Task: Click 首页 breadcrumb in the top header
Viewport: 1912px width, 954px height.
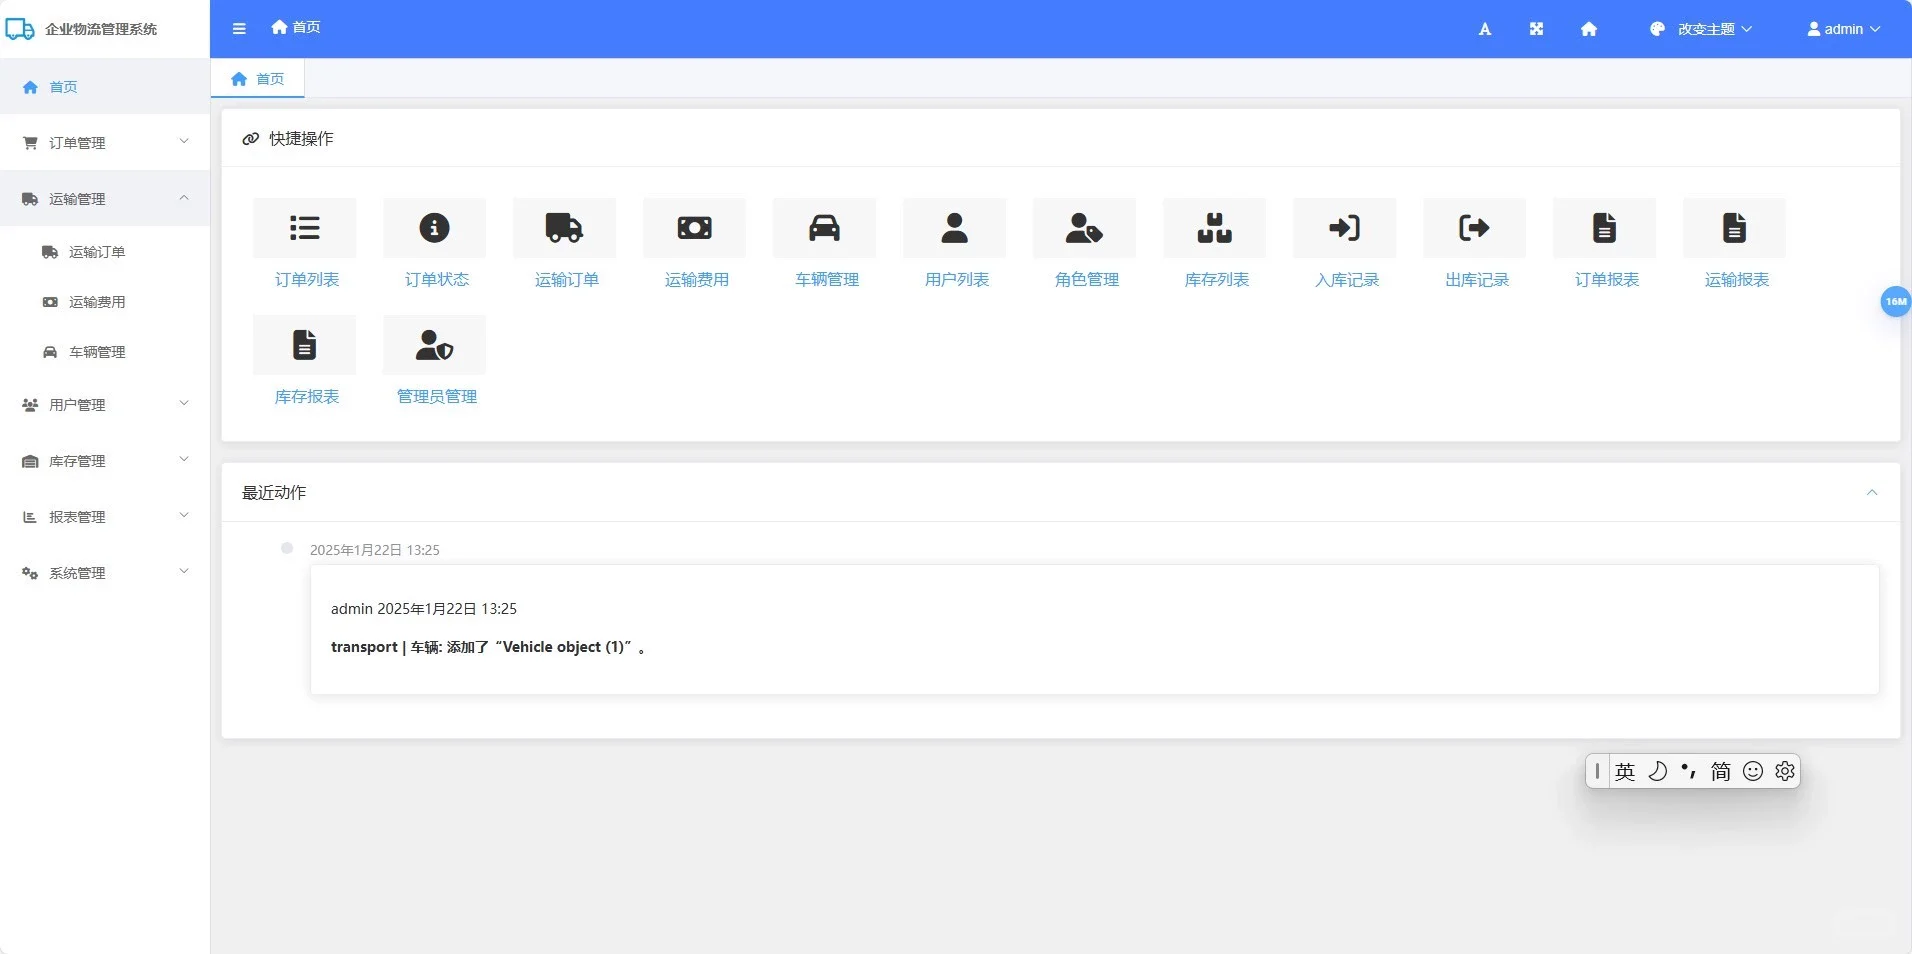Action: click(296, 27)
